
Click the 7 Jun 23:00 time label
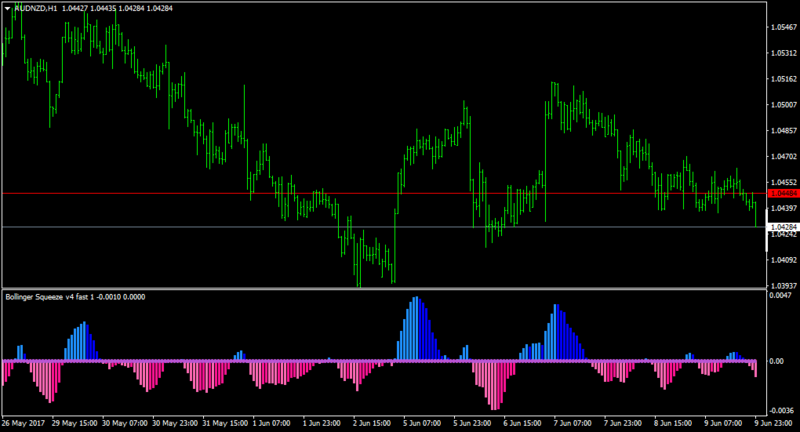click(622, 423)
